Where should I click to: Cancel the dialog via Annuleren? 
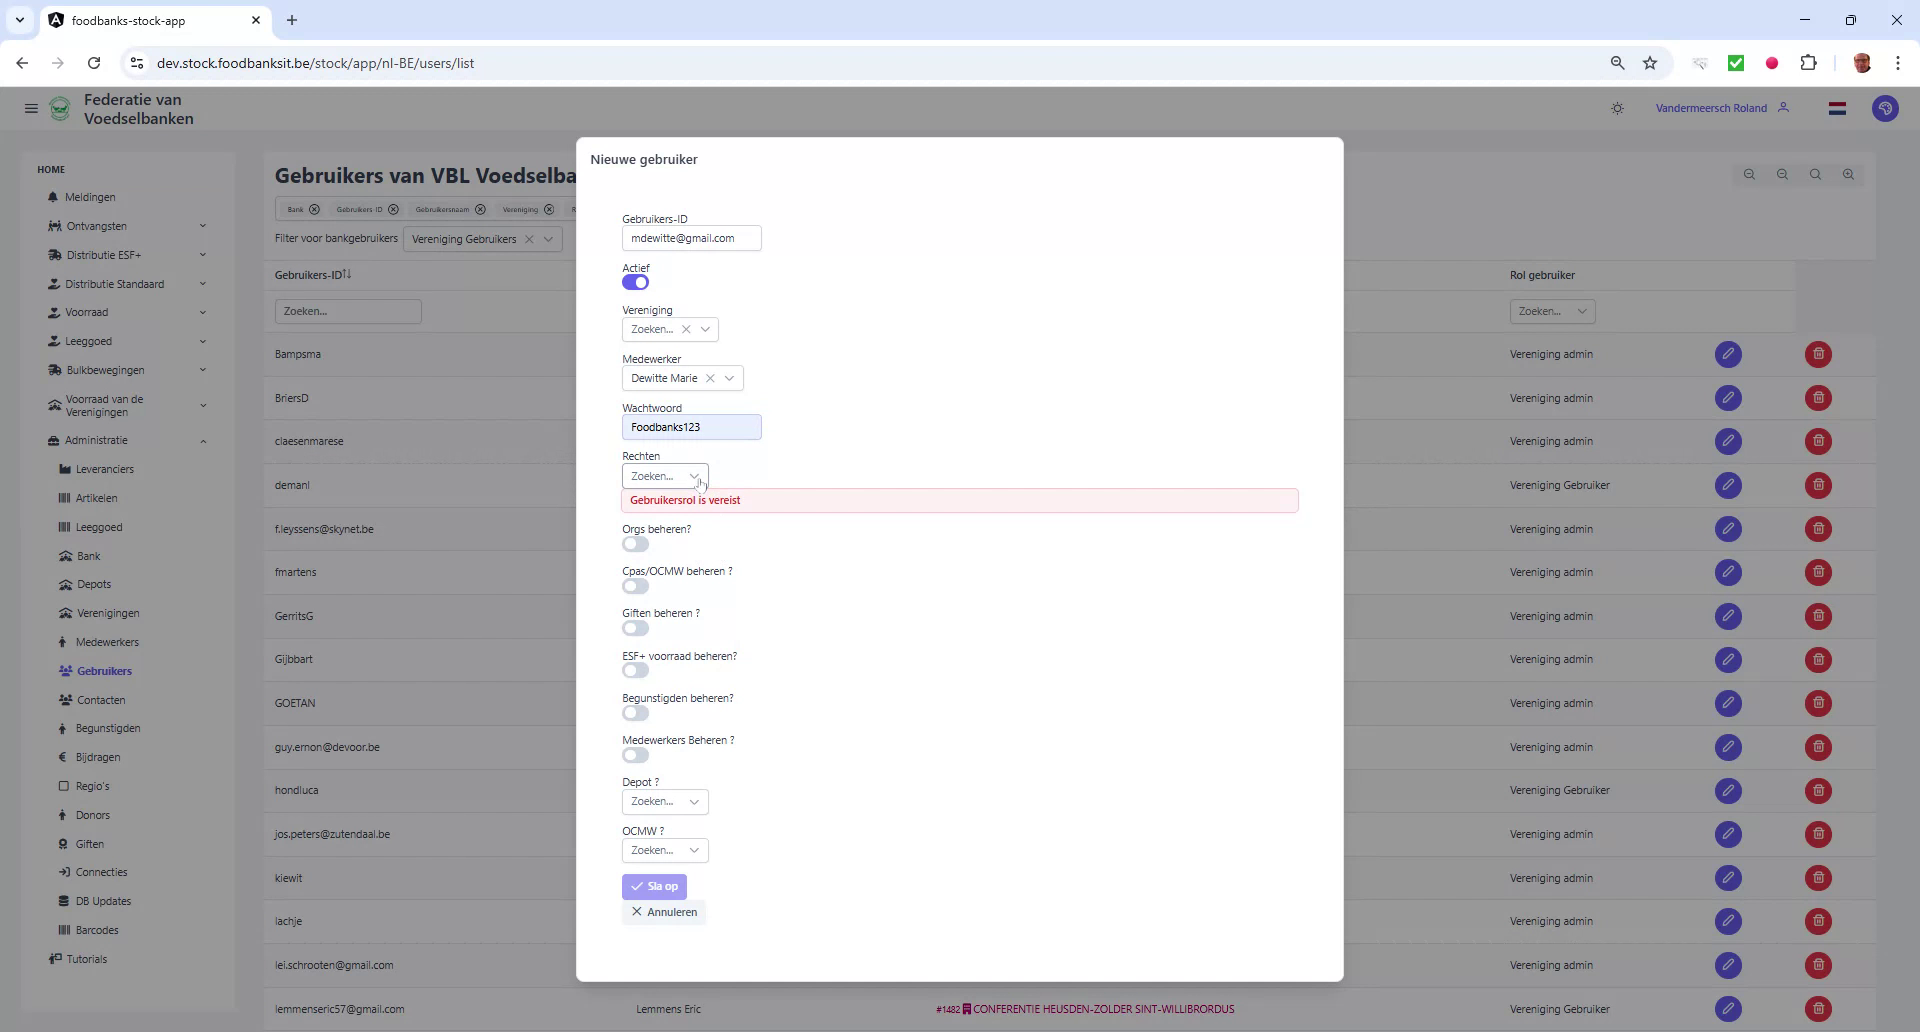(x=663, y=912)
